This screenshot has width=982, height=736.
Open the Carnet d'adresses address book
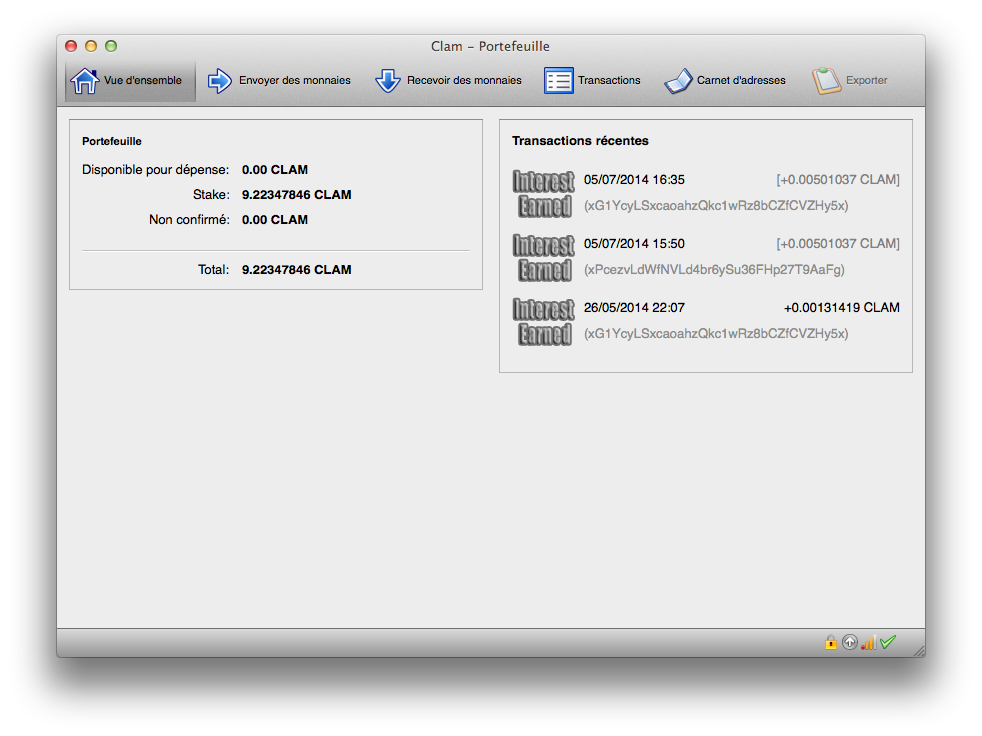click(725, 81)
